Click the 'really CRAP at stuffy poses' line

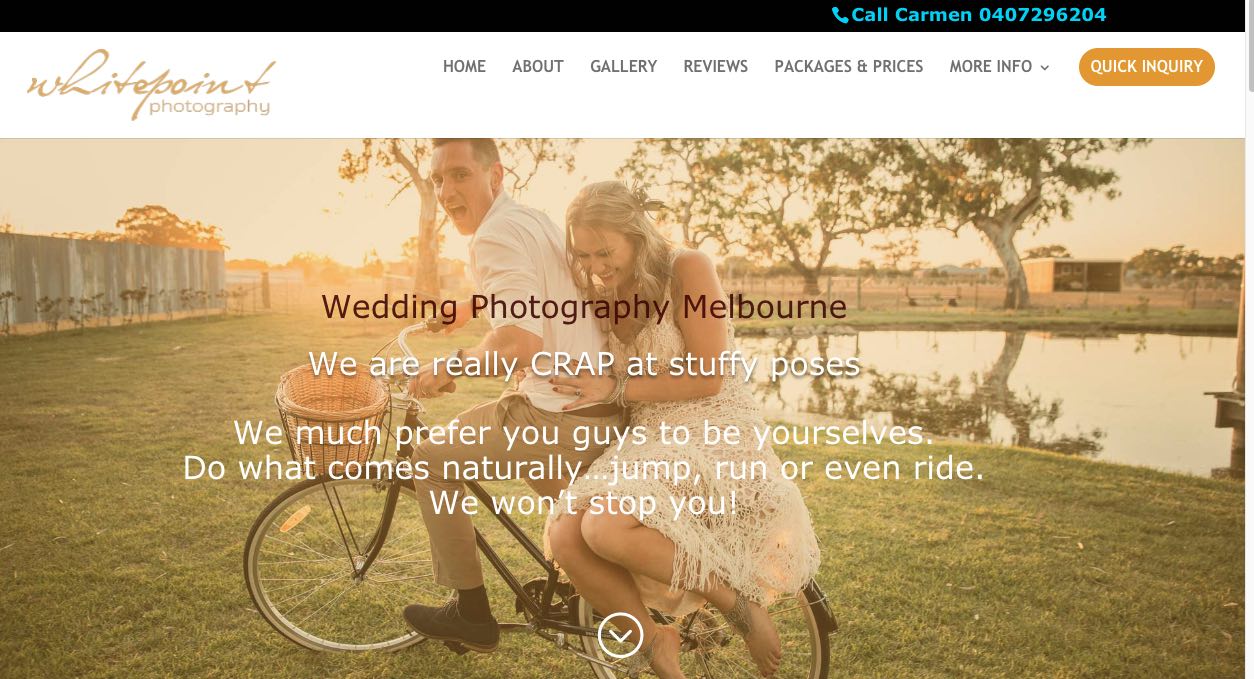click(x=584, y=365)
